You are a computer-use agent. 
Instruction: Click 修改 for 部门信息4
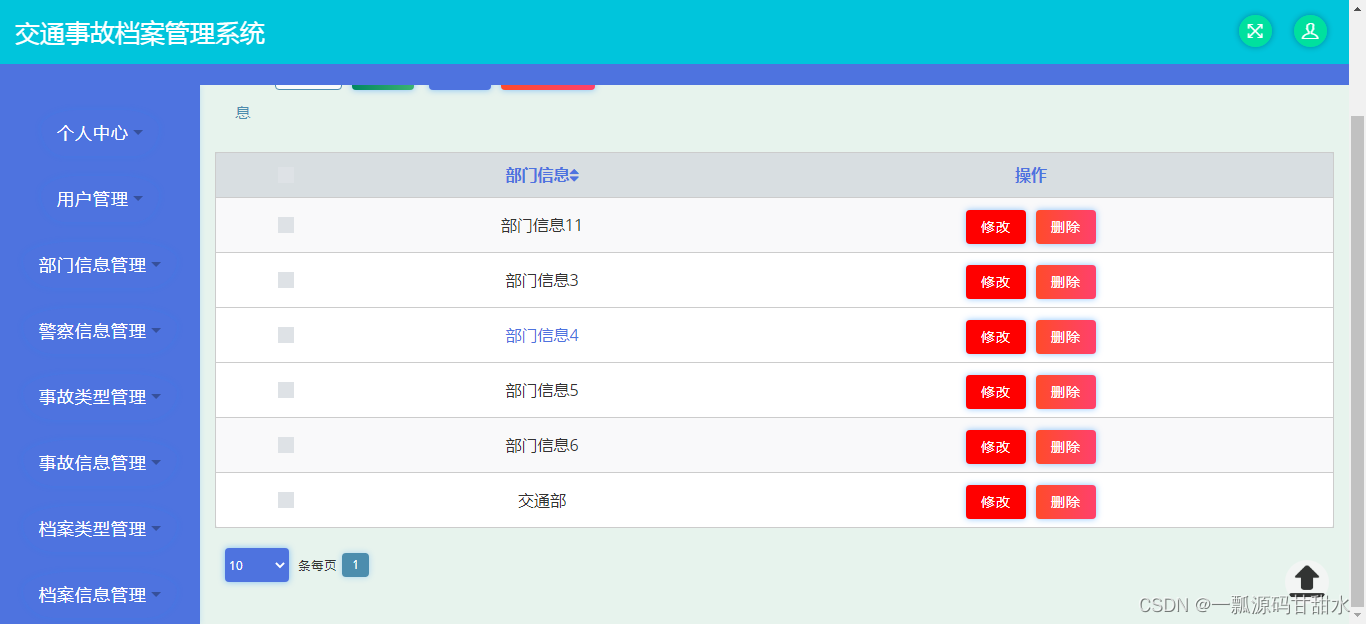click(996, 337)
